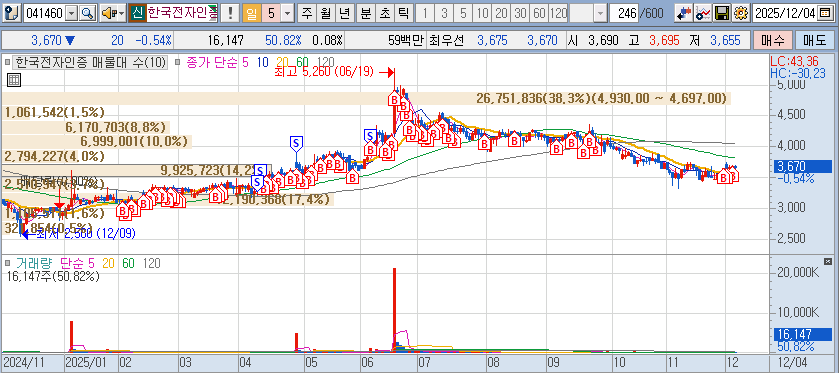The height and width of the screenshot is (373, 839).
Task: Open the chart indicator tool icon
Action: [703, 13]
